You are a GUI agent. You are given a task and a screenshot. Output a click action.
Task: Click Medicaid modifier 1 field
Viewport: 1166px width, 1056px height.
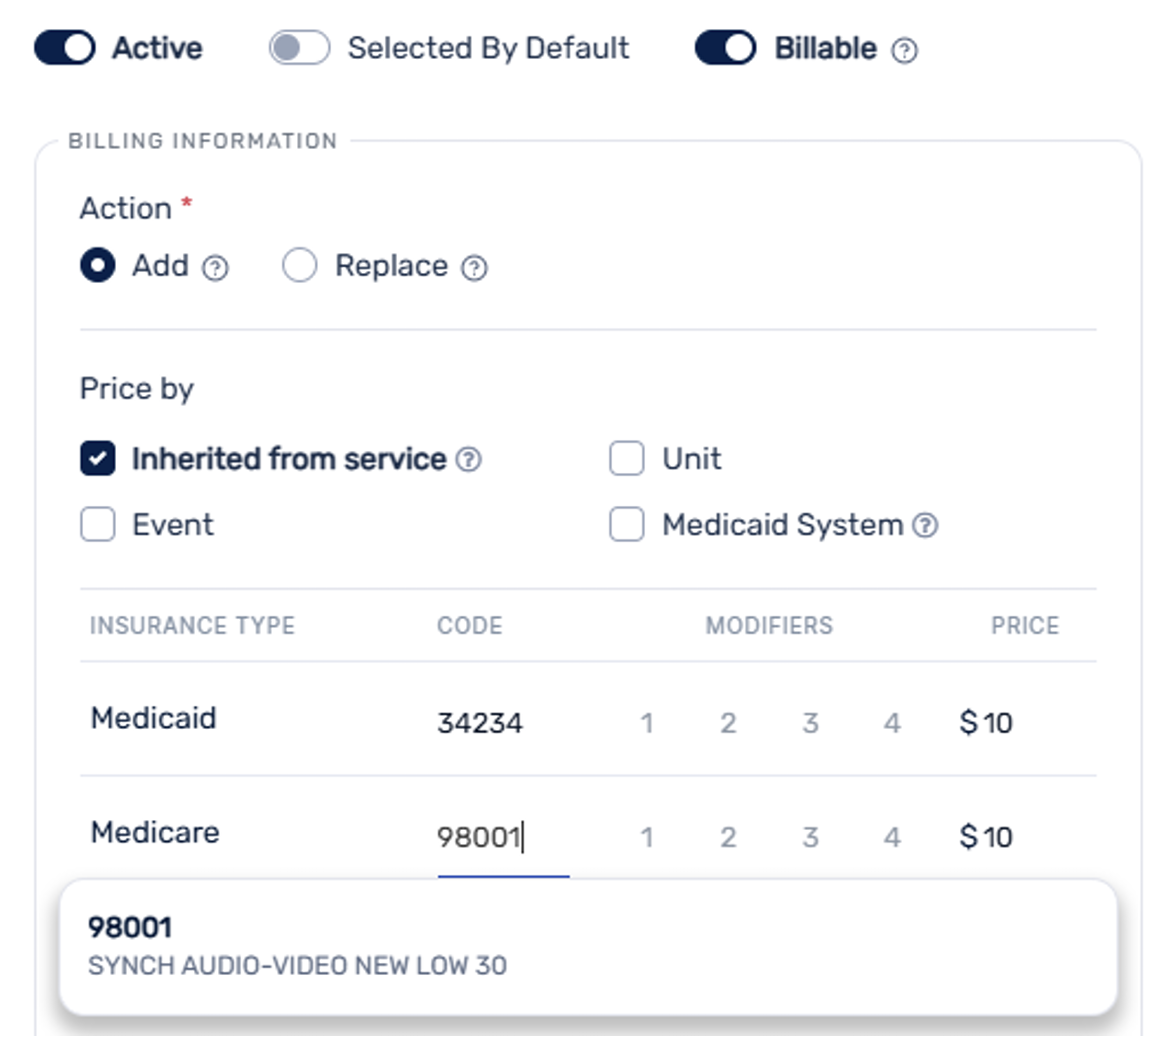point(647,723)
